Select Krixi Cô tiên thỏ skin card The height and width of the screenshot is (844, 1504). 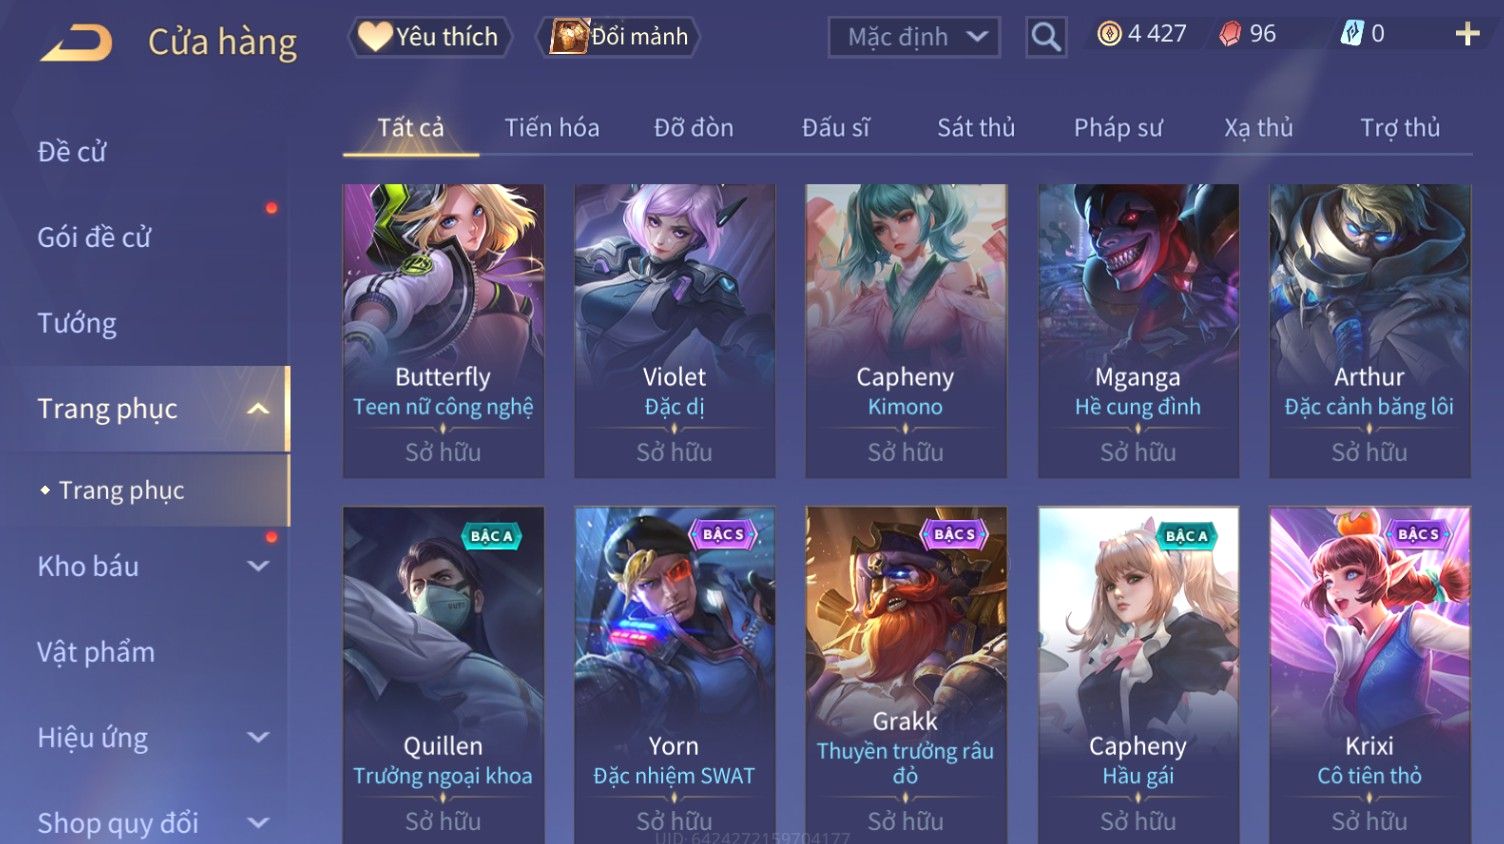pyautogui.click(x=1369, y=675)
